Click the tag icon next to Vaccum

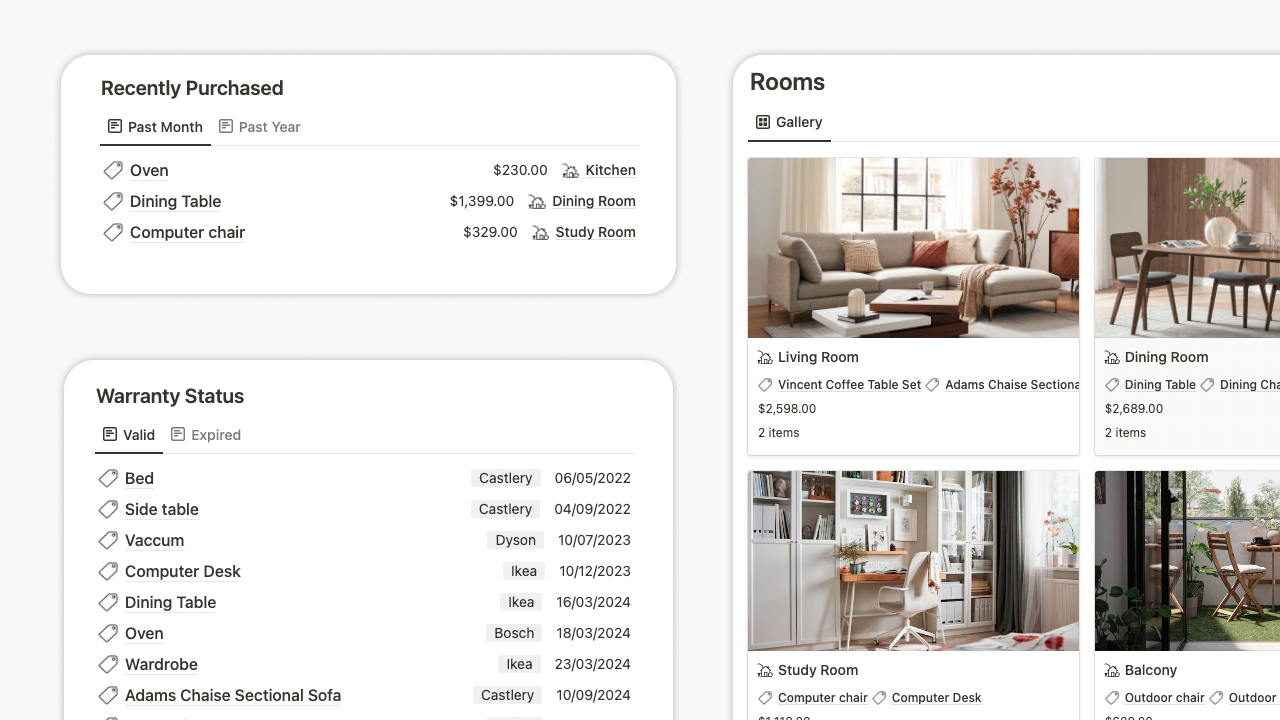pos(109,540)
